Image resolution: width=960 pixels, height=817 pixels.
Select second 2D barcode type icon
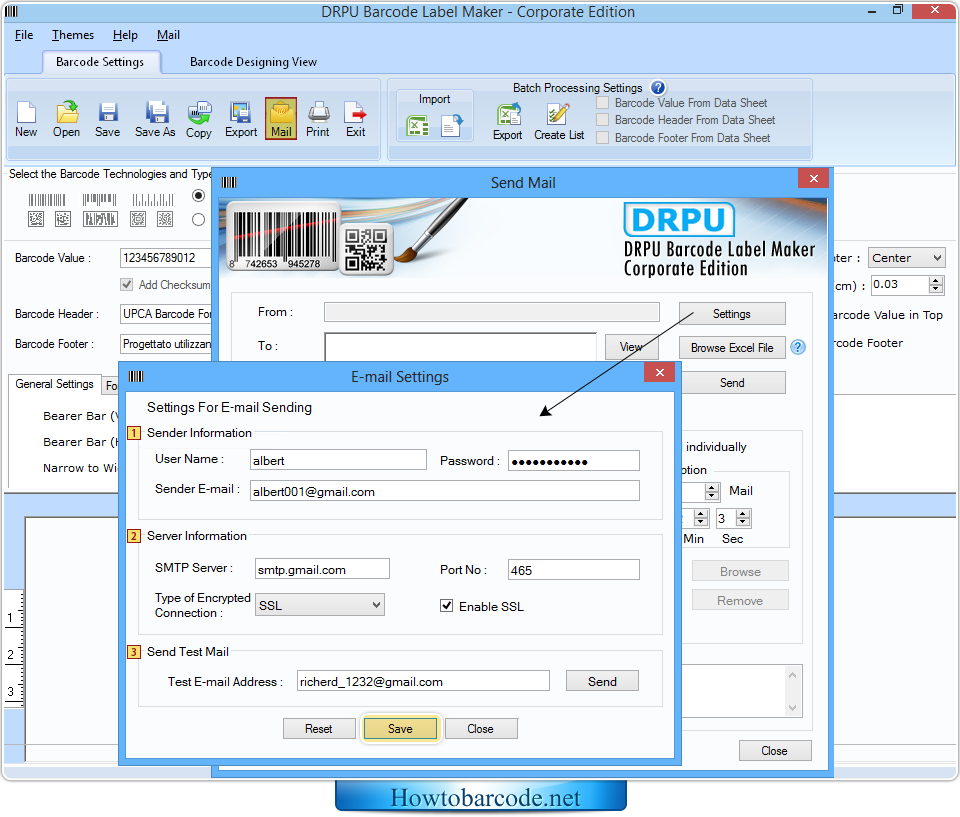coord(63,219)
